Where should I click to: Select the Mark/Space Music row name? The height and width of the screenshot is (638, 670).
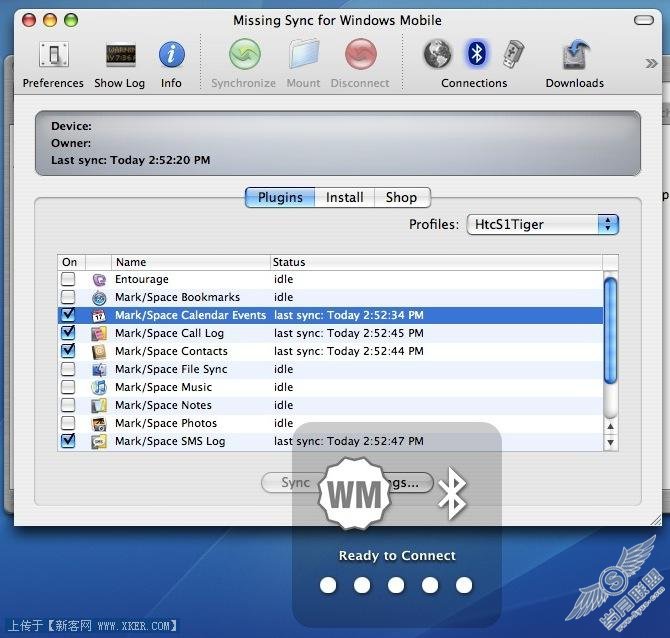point(163,387)
